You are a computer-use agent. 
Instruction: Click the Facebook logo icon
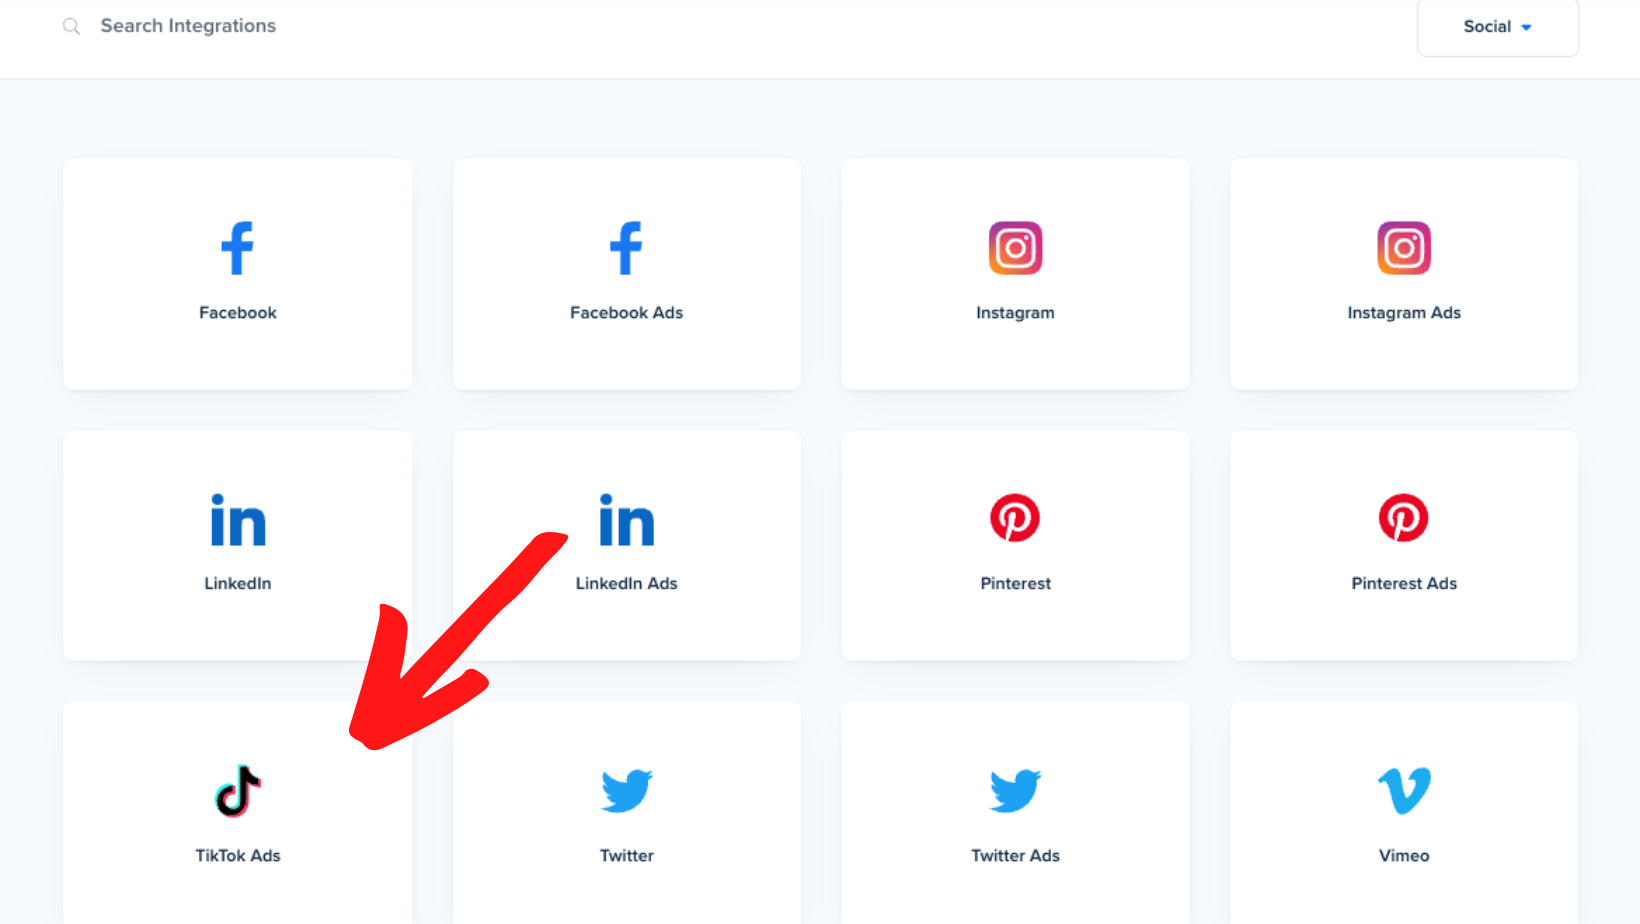238,248
